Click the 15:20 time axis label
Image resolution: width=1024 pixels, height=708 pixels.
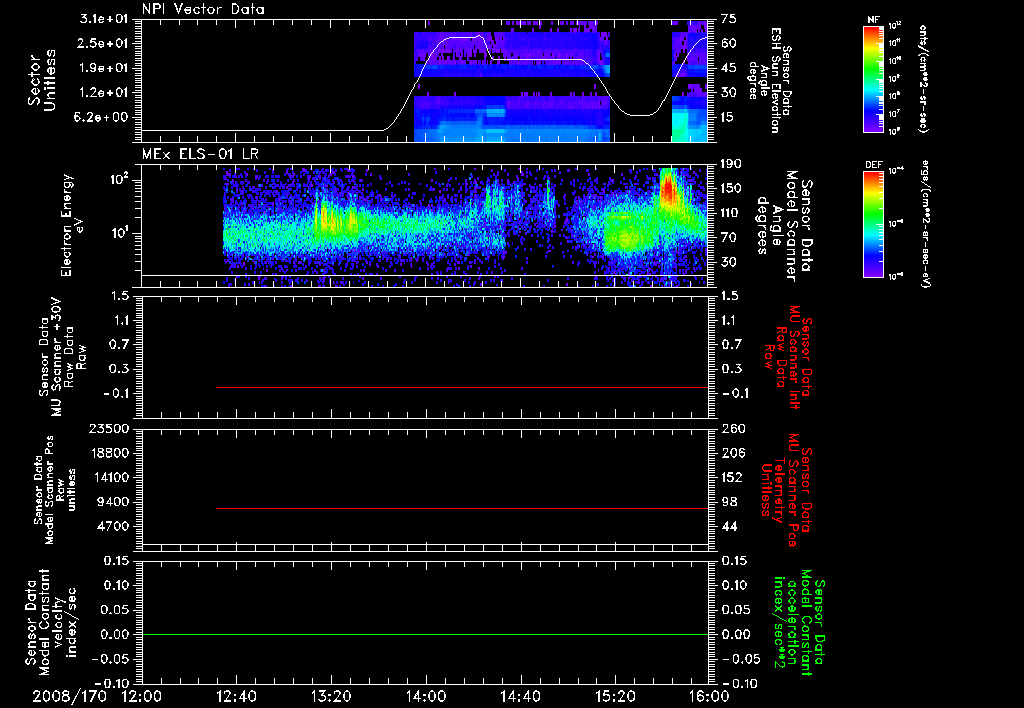coord(615,696)
